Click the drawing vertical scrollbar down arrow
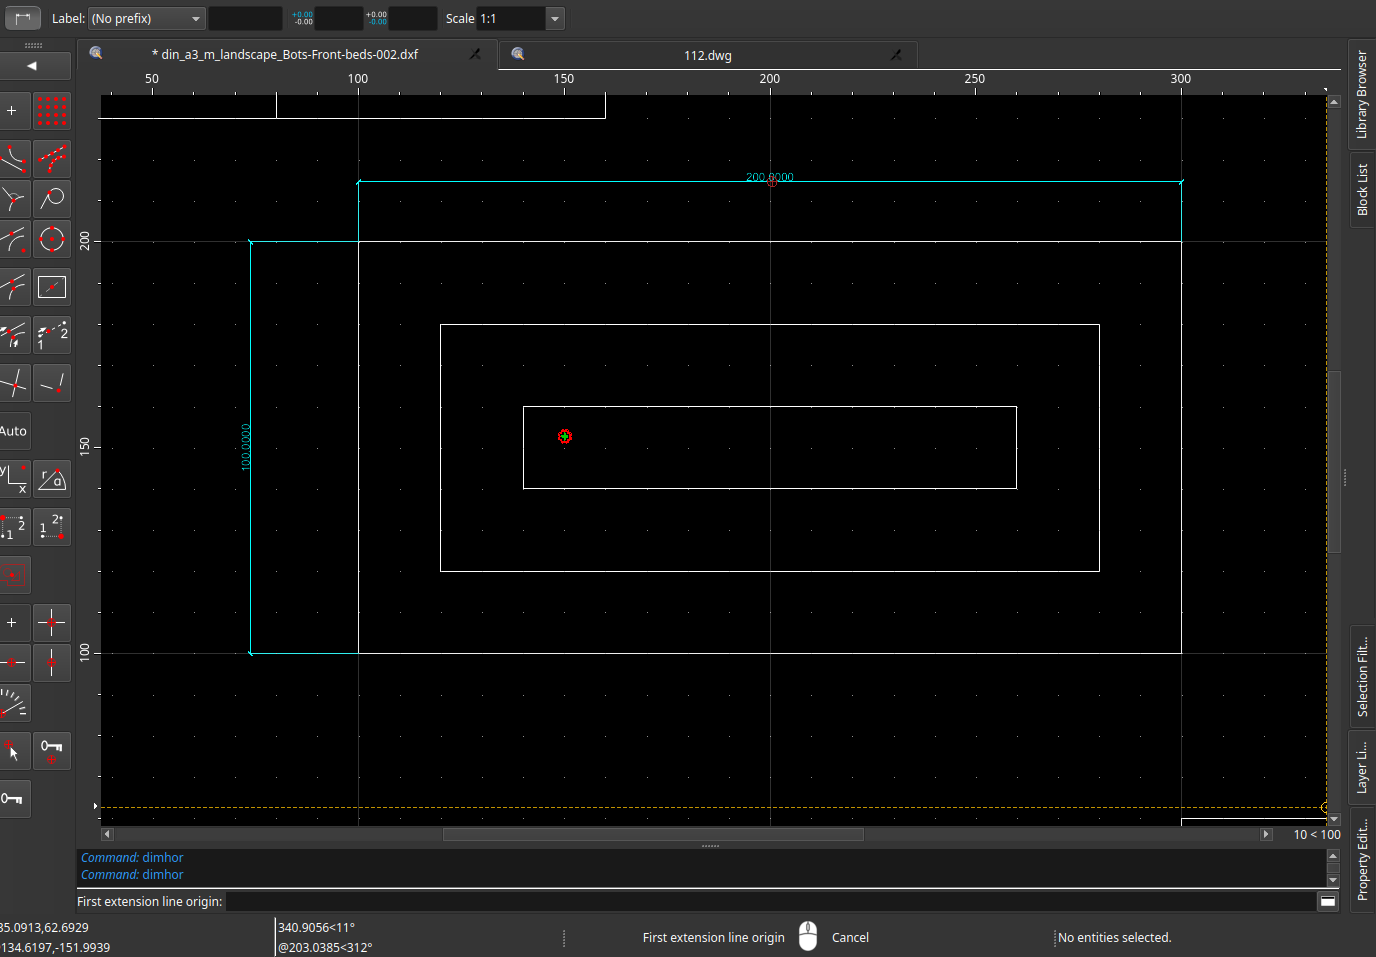Image resolution: width=1376 pixels, height=957 pixels. tap(1334, 819)
